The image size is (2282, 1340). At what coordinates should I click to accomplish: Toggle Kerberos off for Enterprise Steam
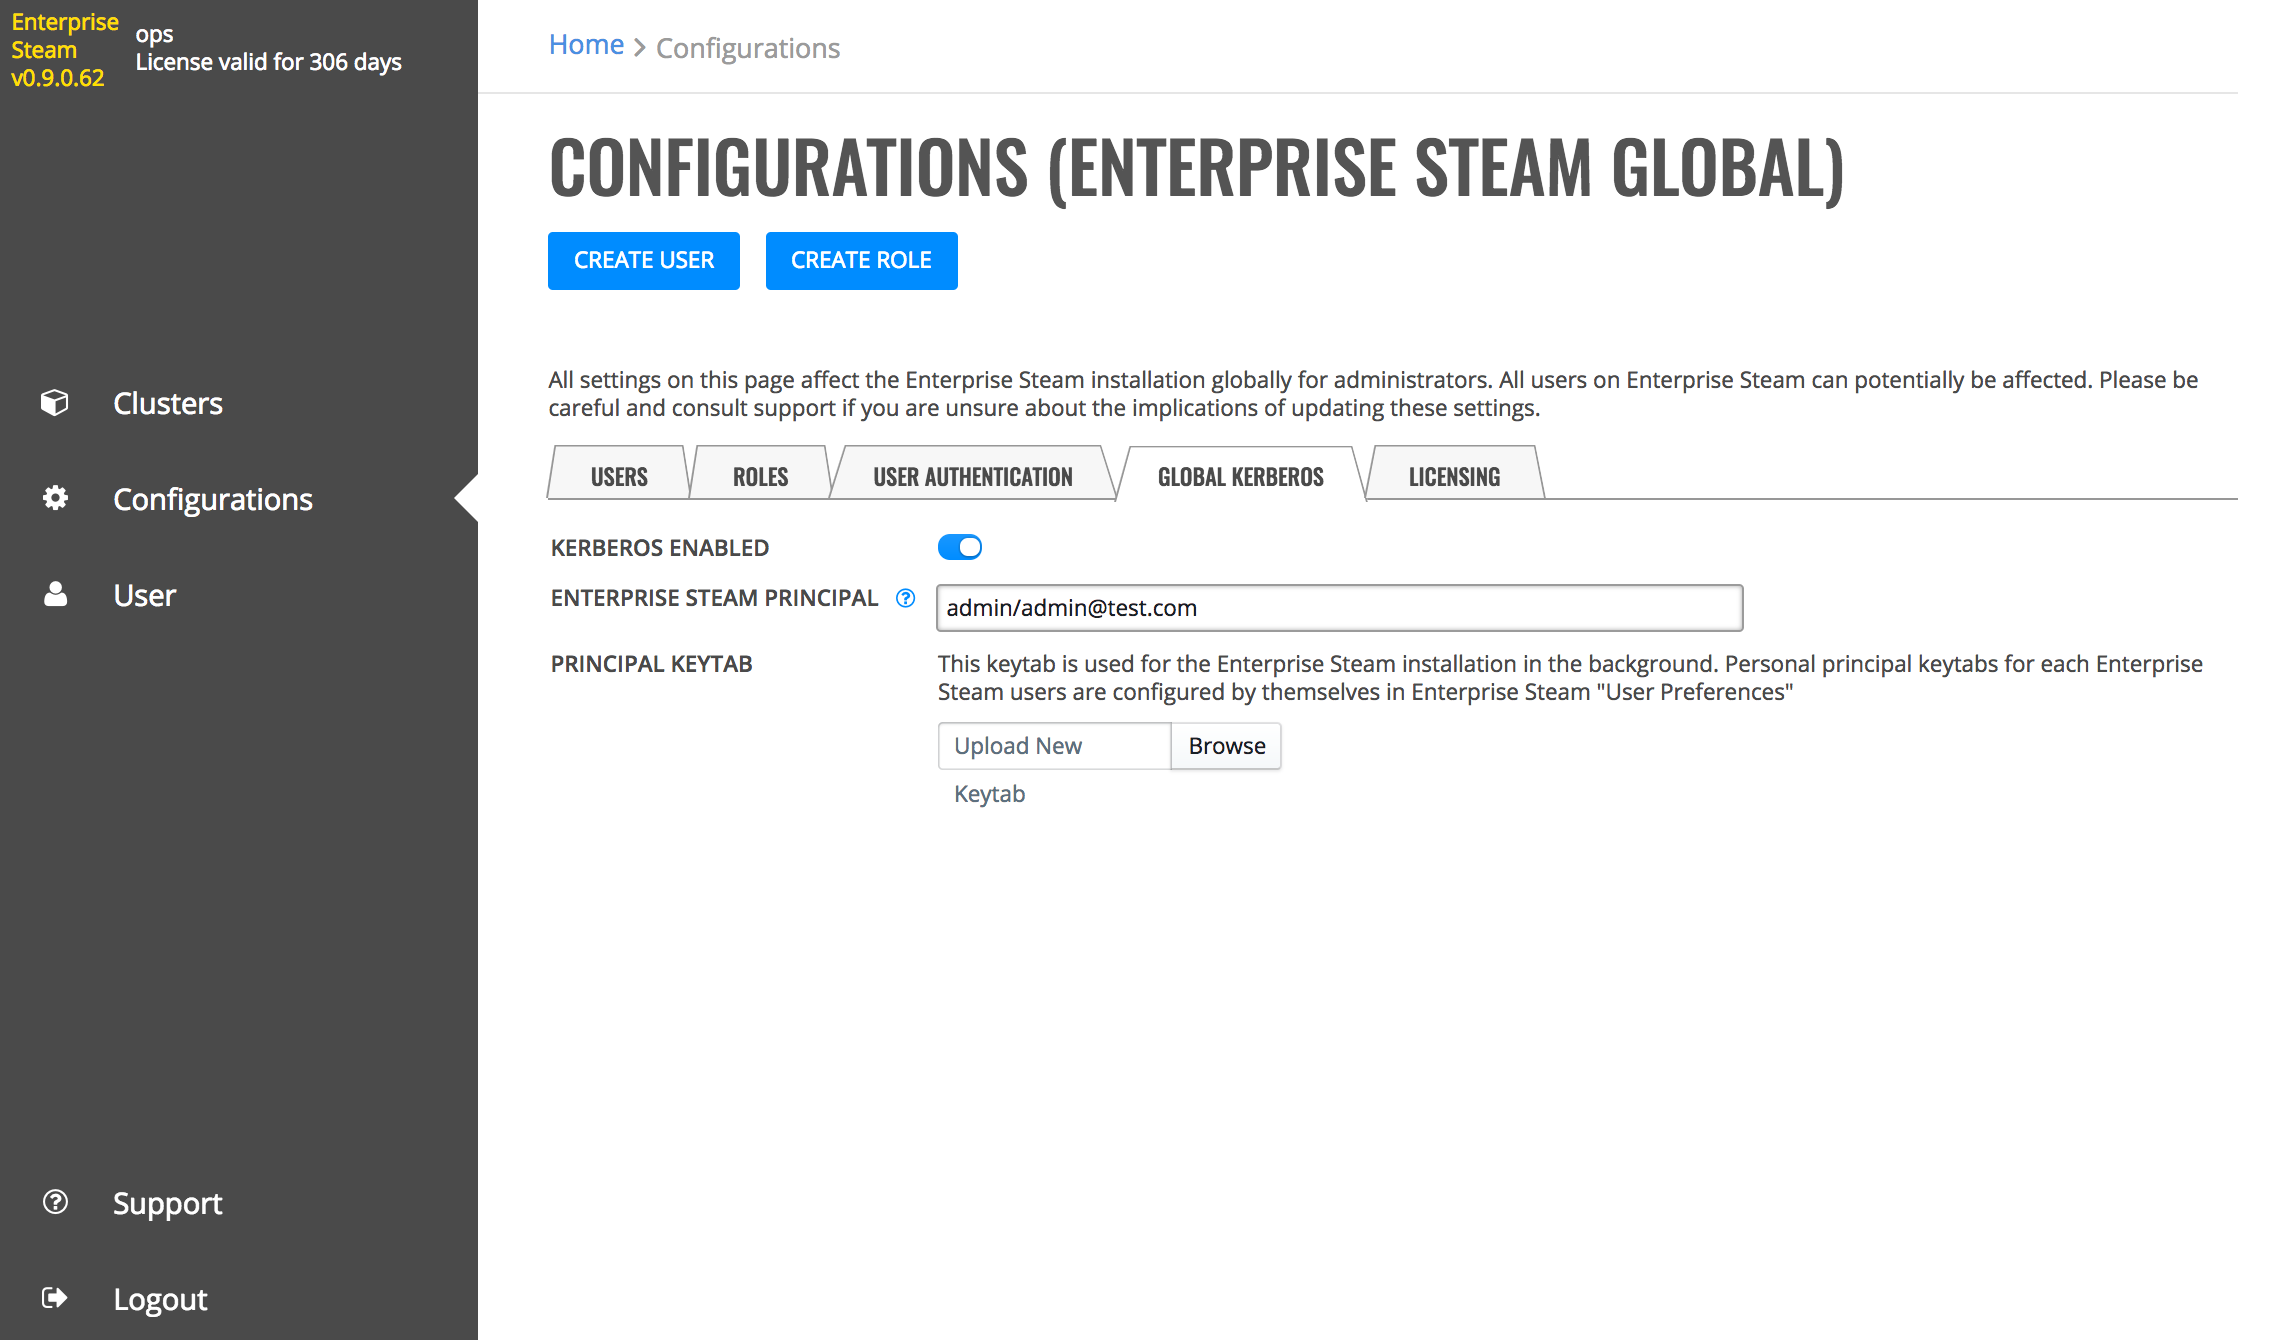(x=960, y=547)
